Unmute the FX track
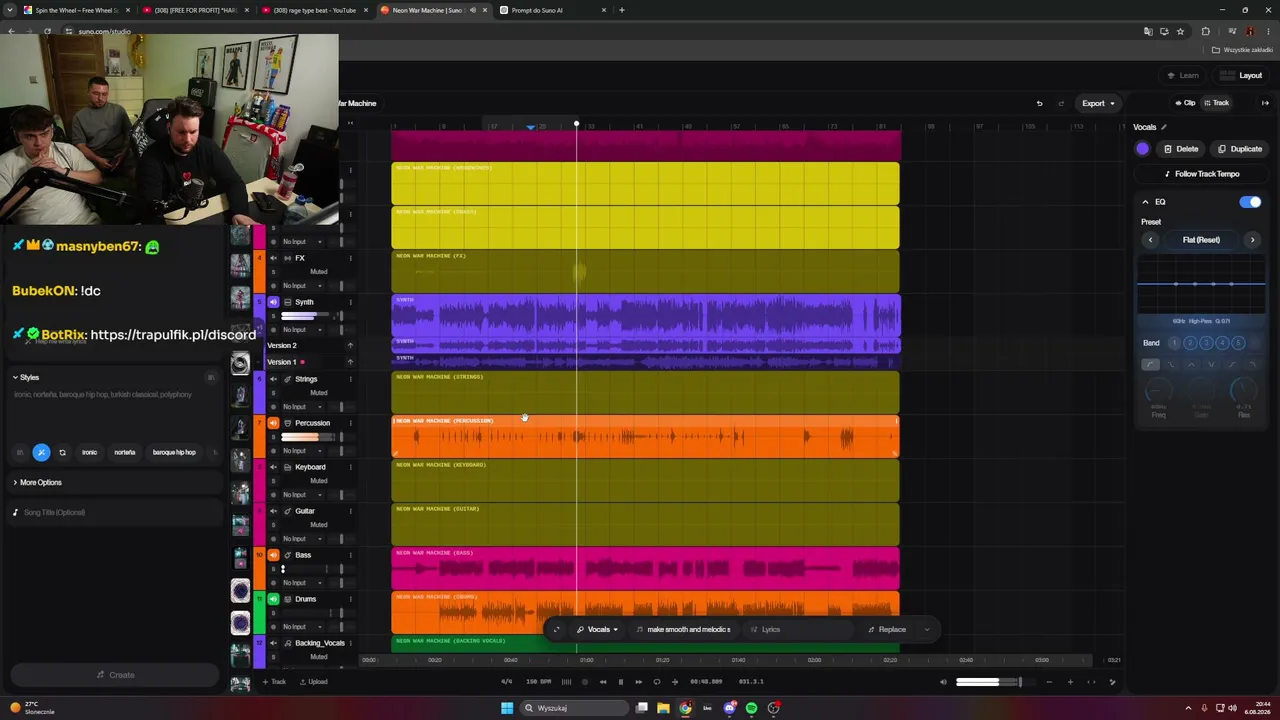Viewport: 1280px width, 720px height. point(273,258)
